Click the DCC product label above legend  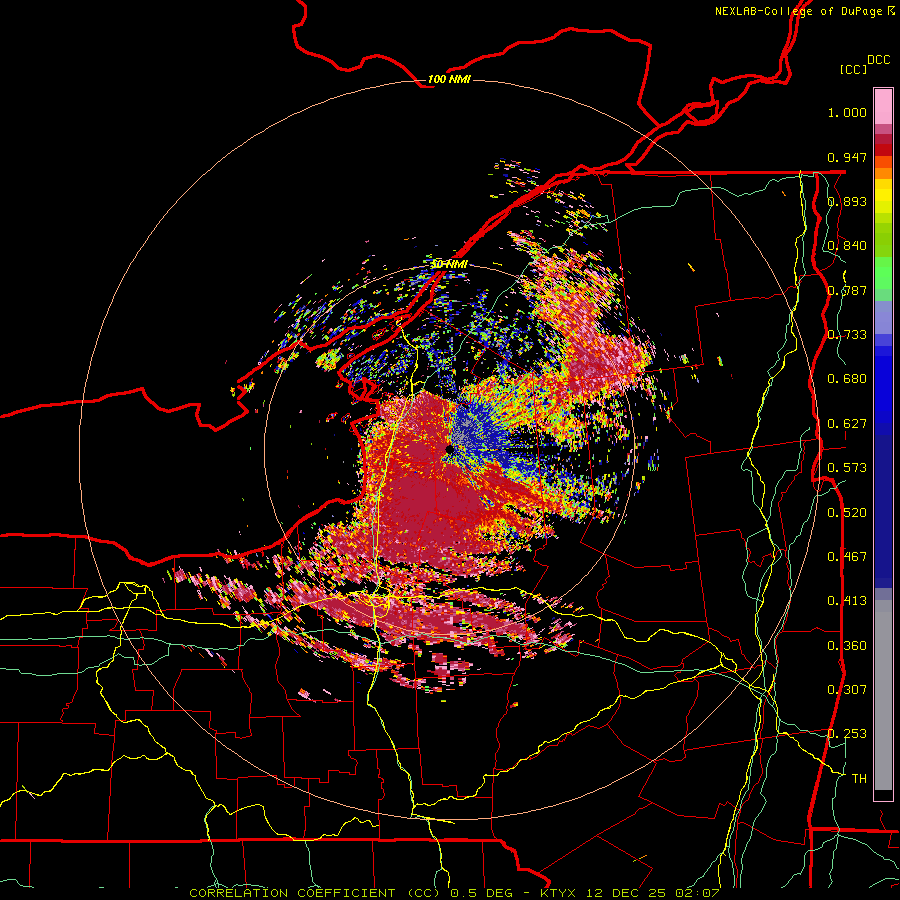[x=878, y=59]
